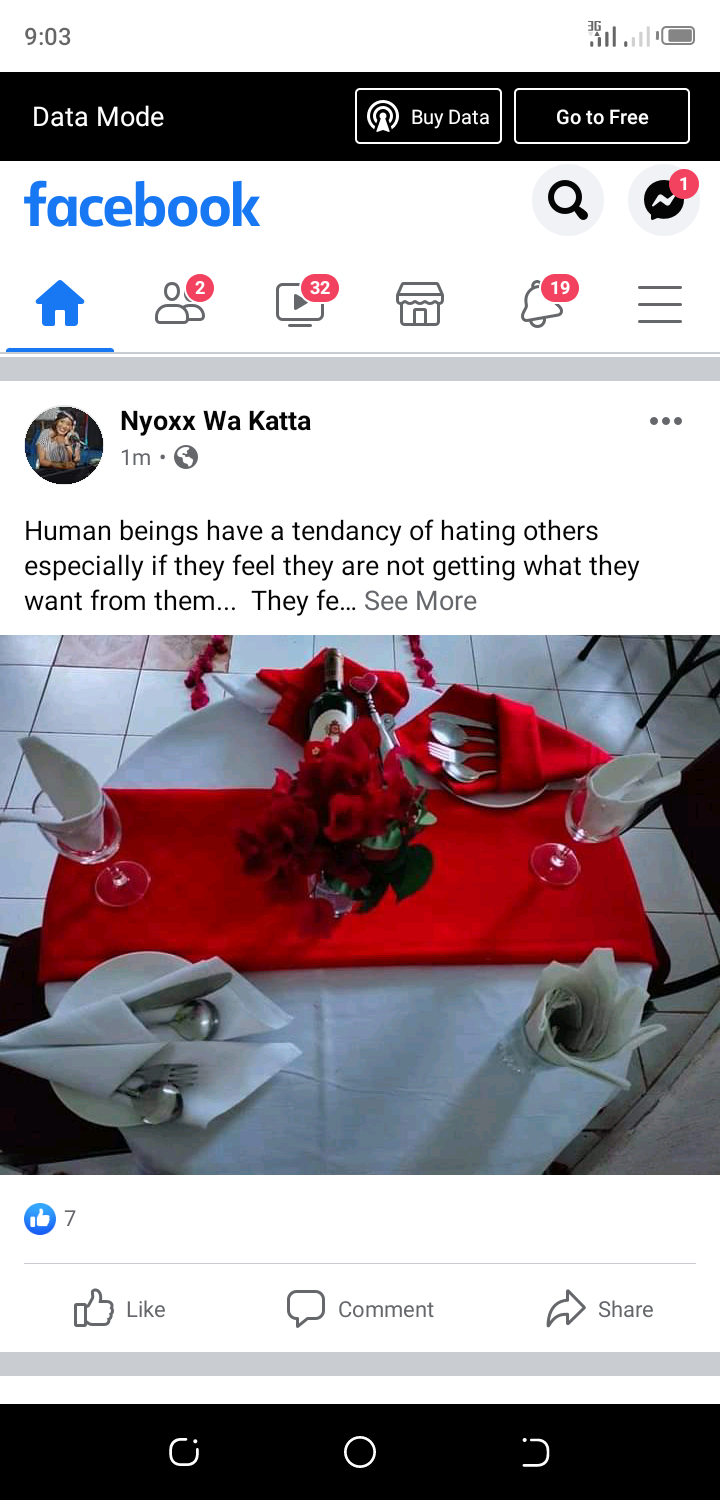This screenshot has width=720, height=1500.
Task: Tap Android home navigation button
Action: tap(360, 1452)
